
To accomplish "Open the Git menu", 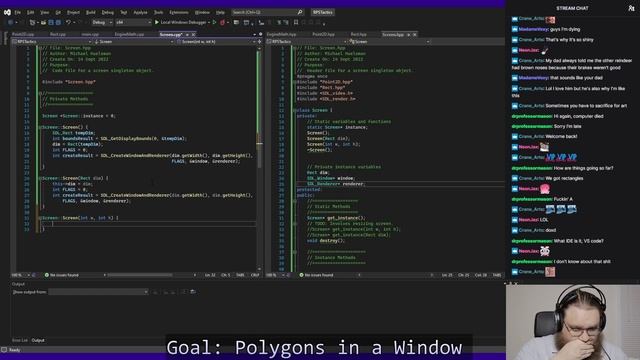I will point(58,12).
